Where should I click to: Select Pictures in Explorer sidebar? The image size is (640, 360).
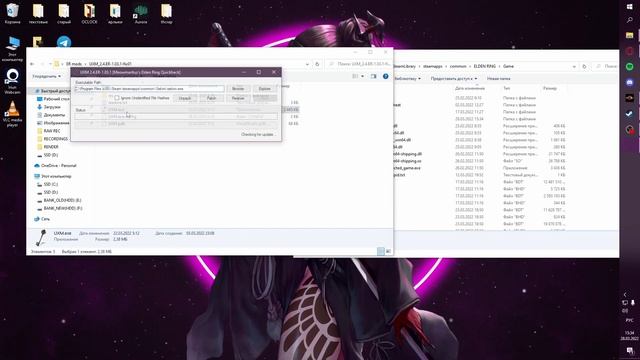tap(53, 123)
